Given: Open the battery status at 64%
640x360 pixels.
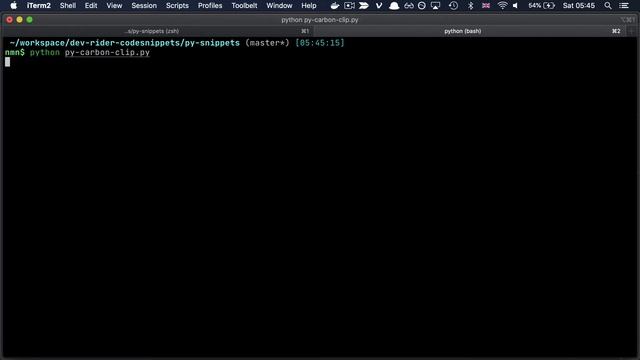Looking at the screenshot, I should click(x=541, y=6).
